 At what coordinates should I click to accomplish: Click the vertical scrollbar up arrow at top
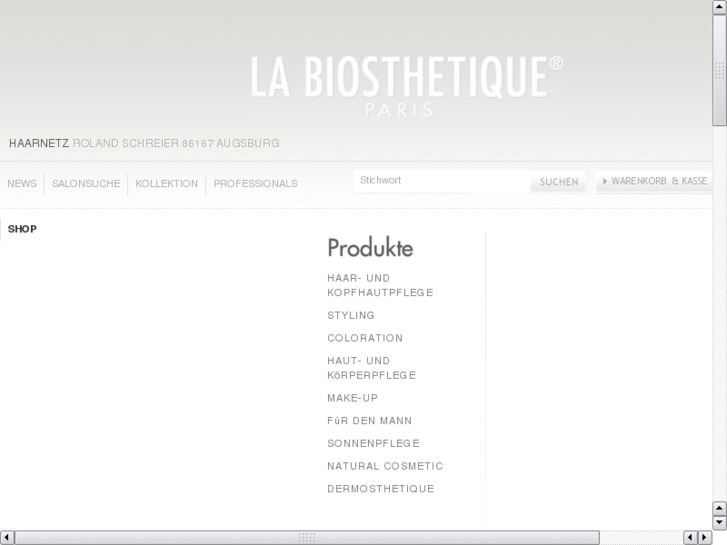pyautogui.click(x=720, y=6)
